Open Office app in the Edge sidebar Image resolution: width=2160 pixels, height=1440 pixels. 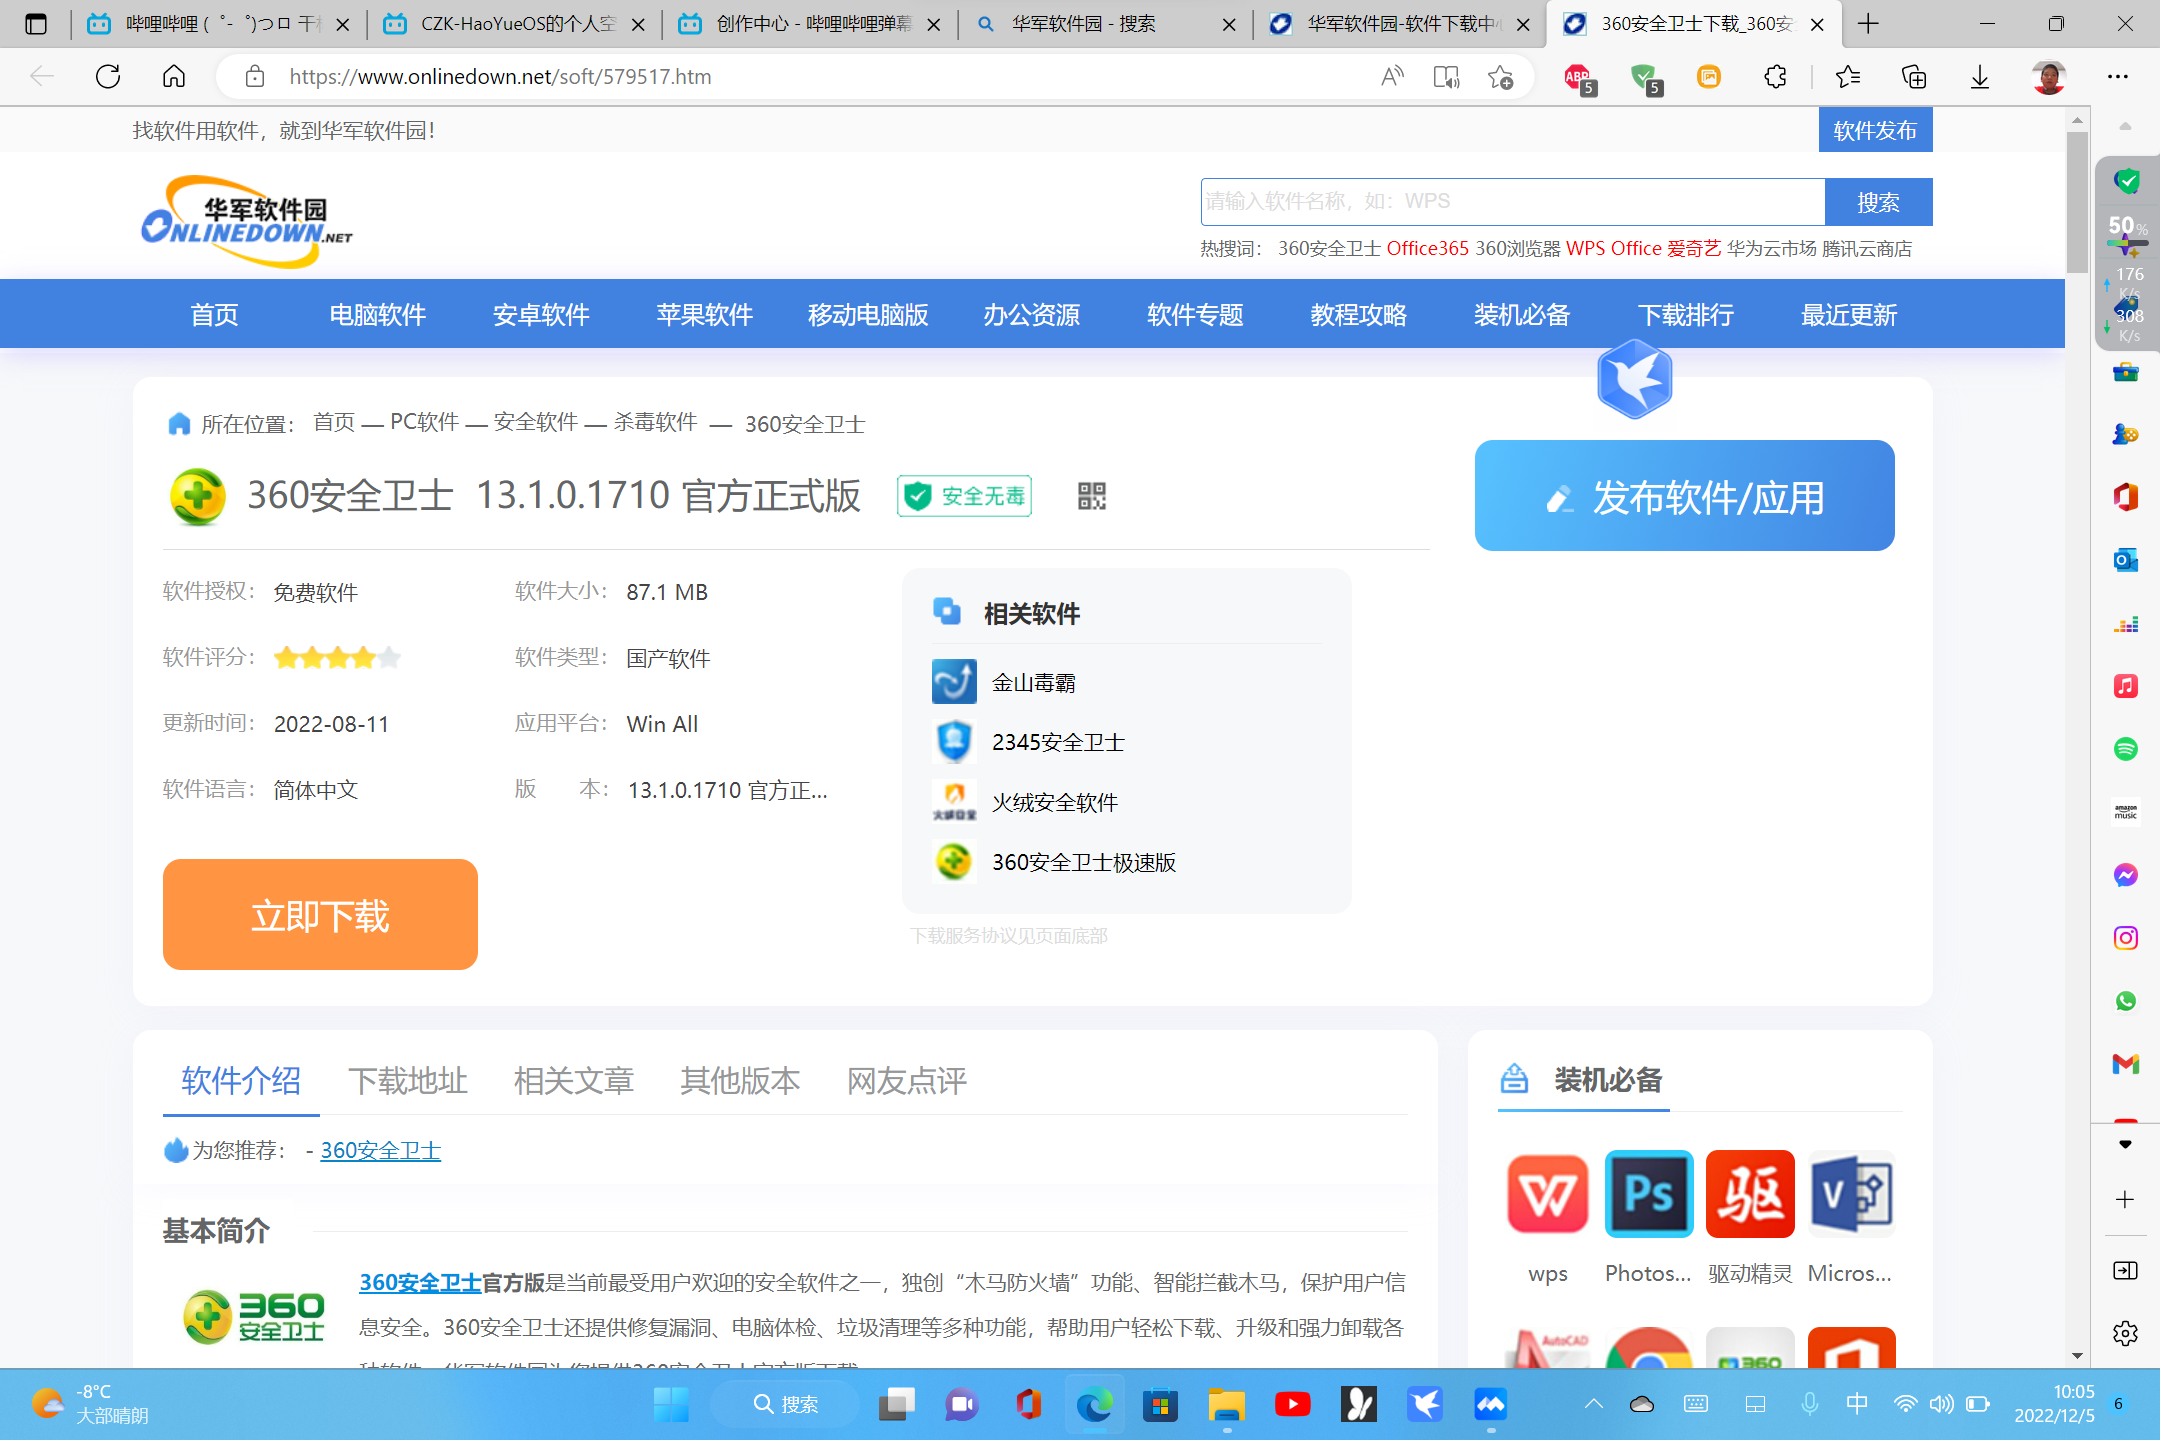[2126, 497]
